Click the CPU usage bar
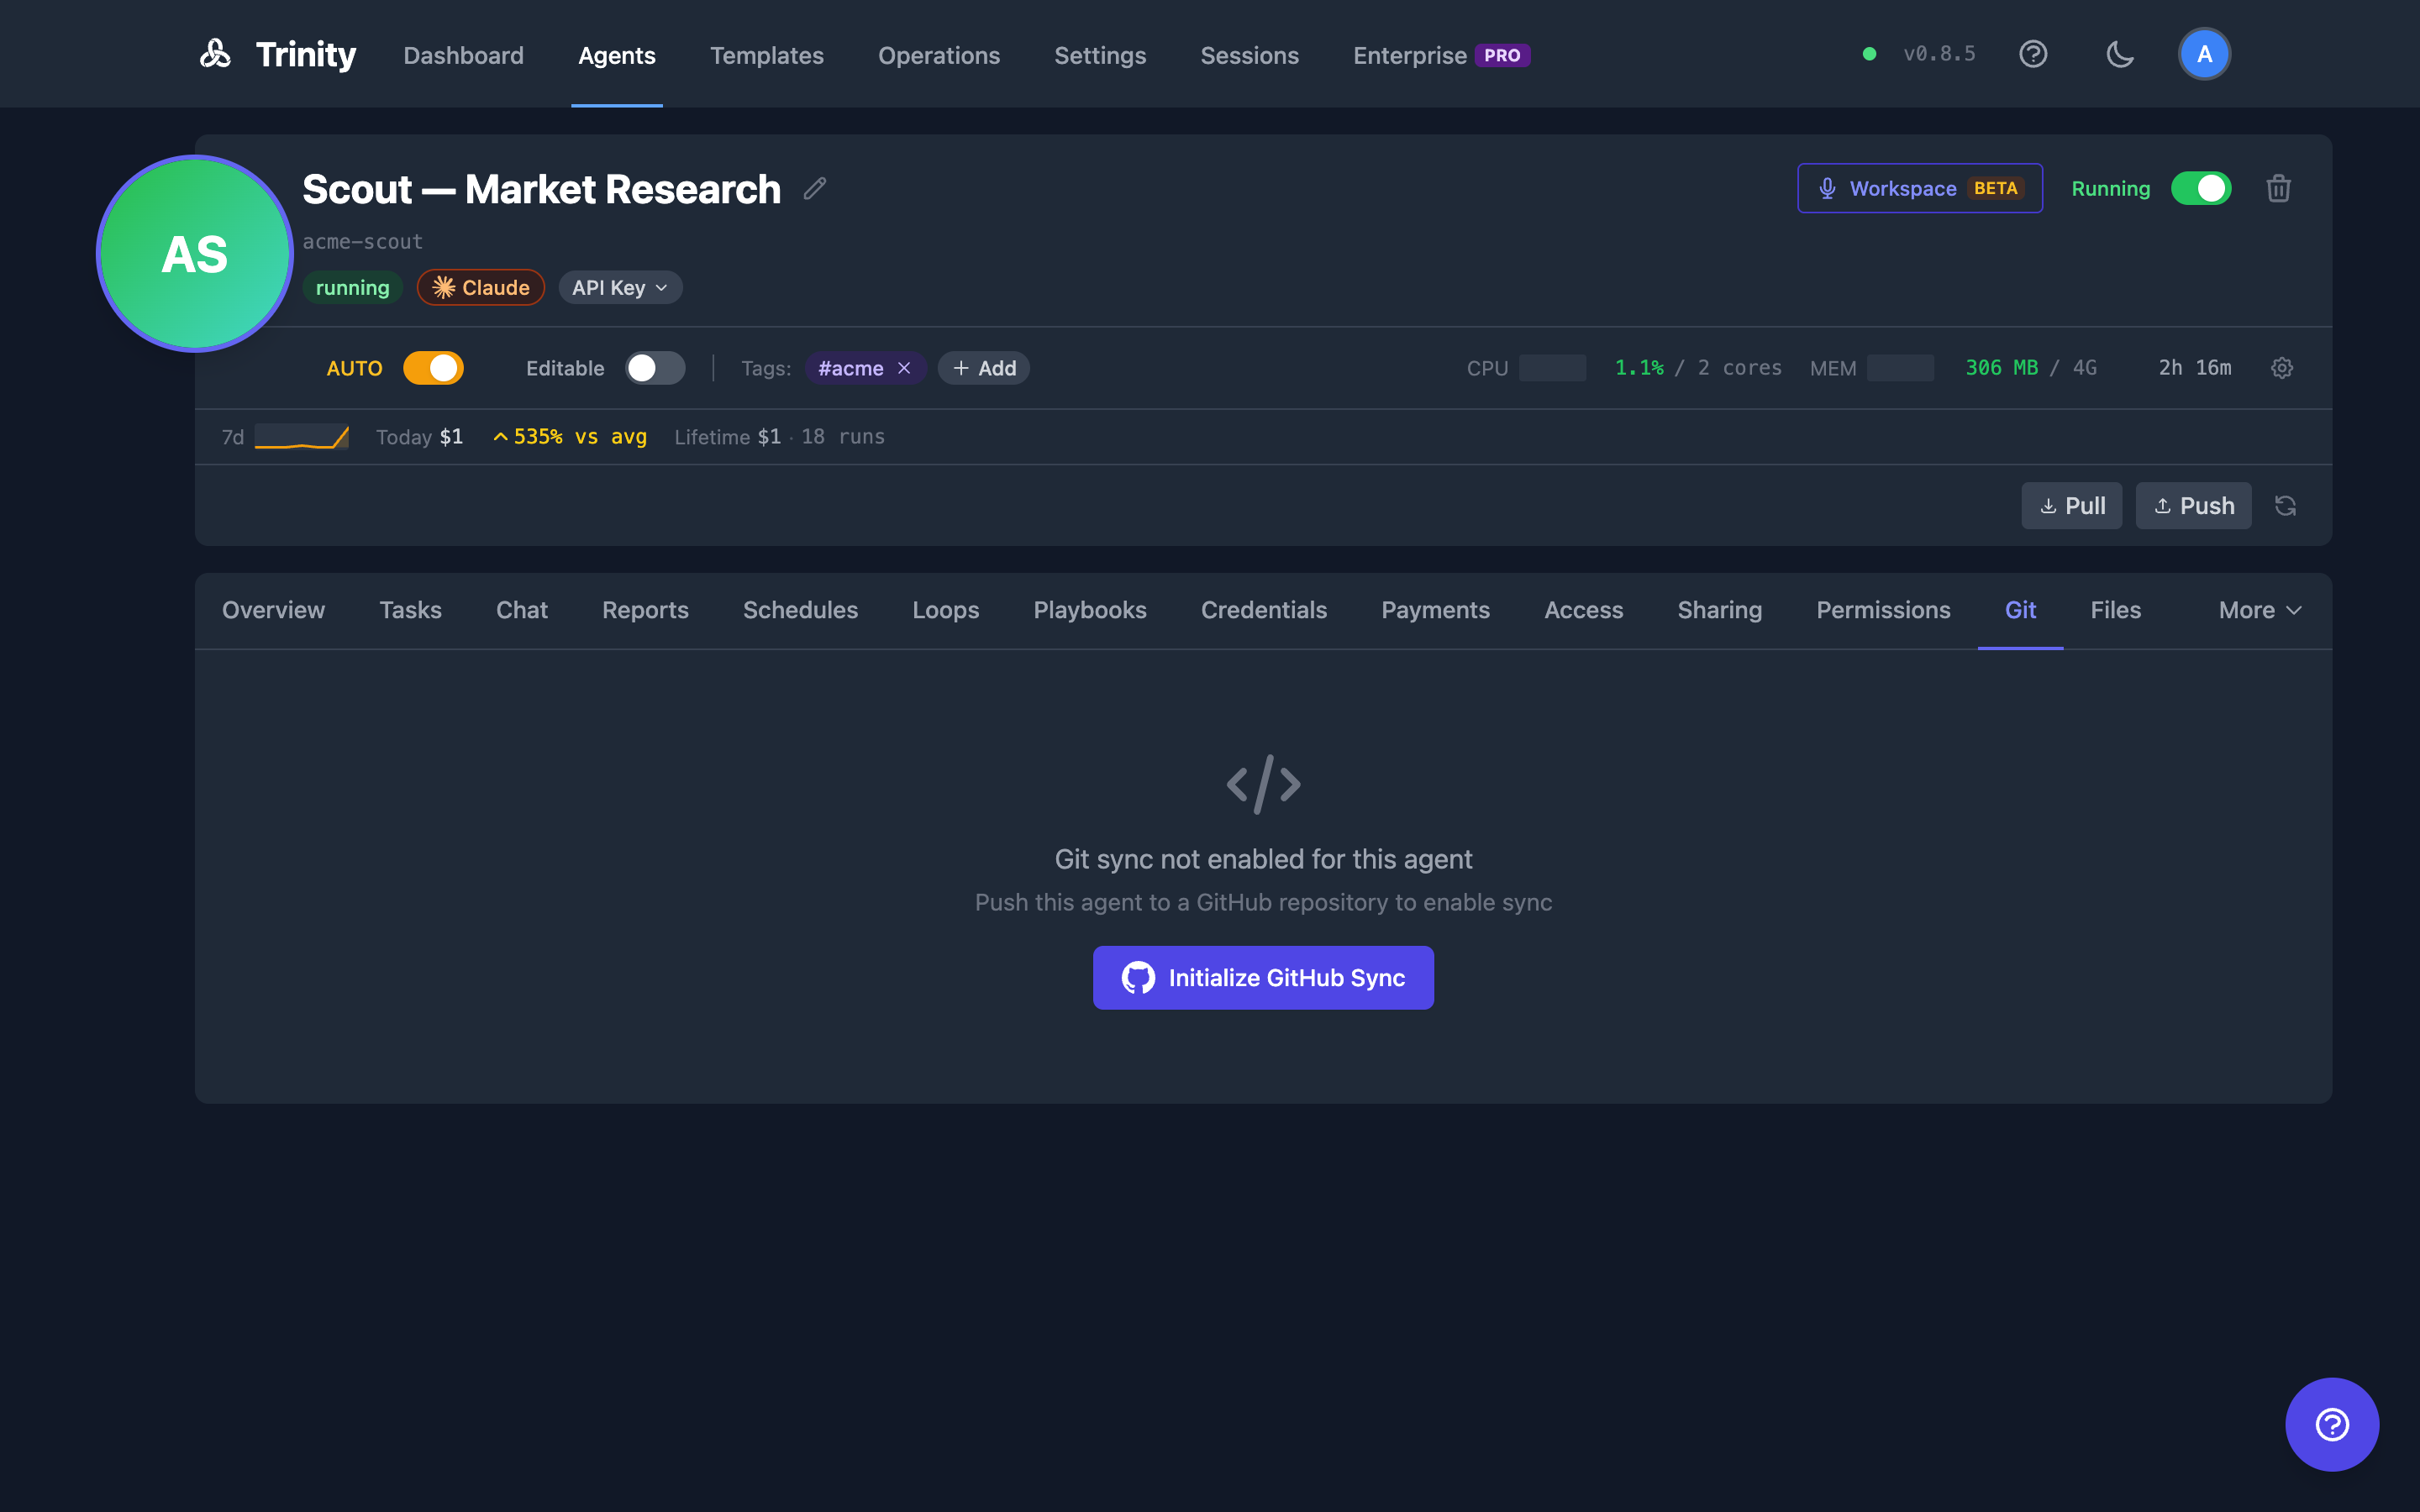Viewport: 2420px width, 1512px height. tap(1552, 368)
